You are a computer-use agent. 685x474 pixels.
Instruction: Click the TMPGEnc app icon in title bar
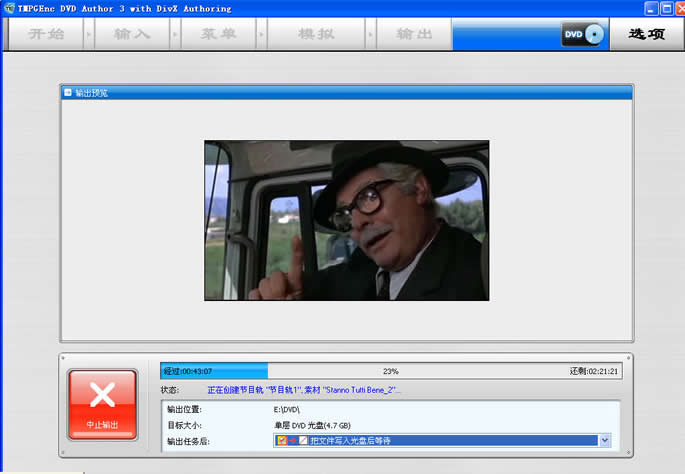pos(9,8)
